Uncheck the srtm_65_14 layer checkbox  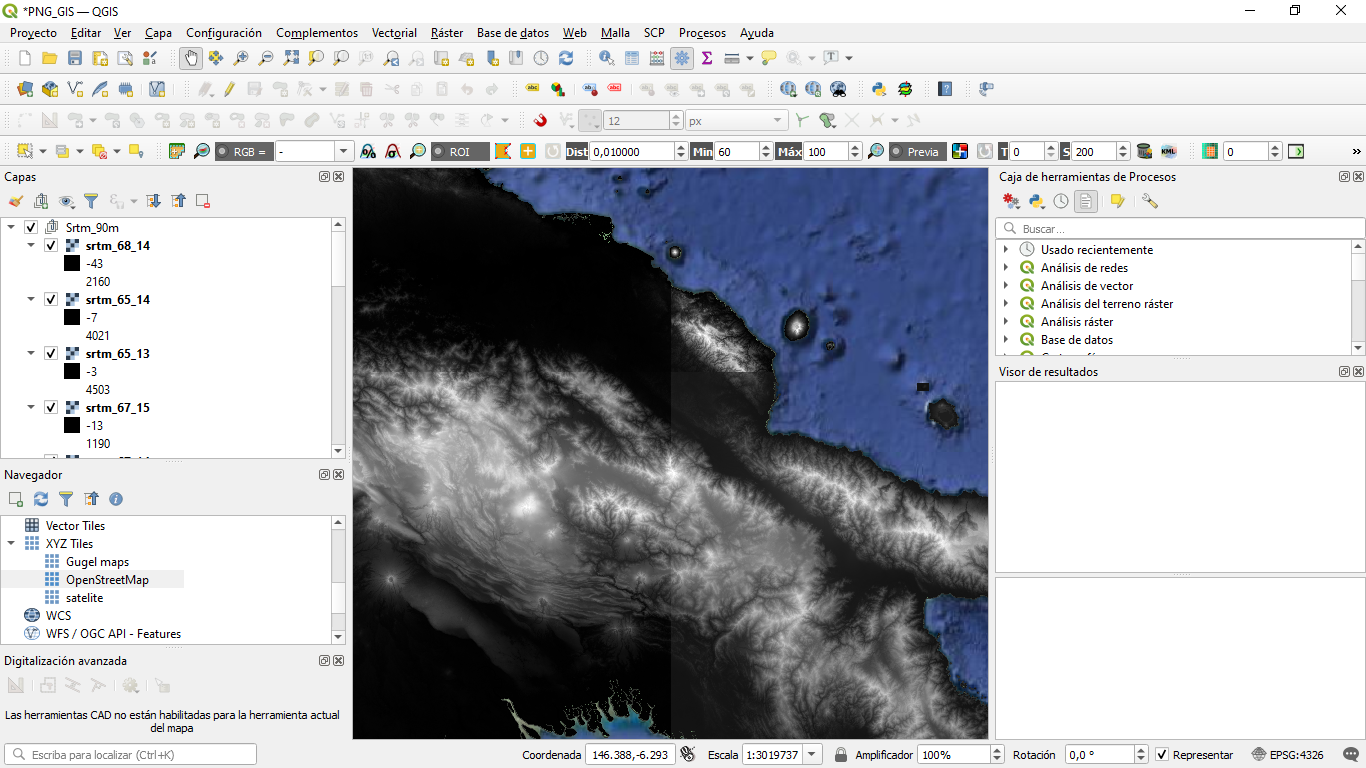click(51, 299)
